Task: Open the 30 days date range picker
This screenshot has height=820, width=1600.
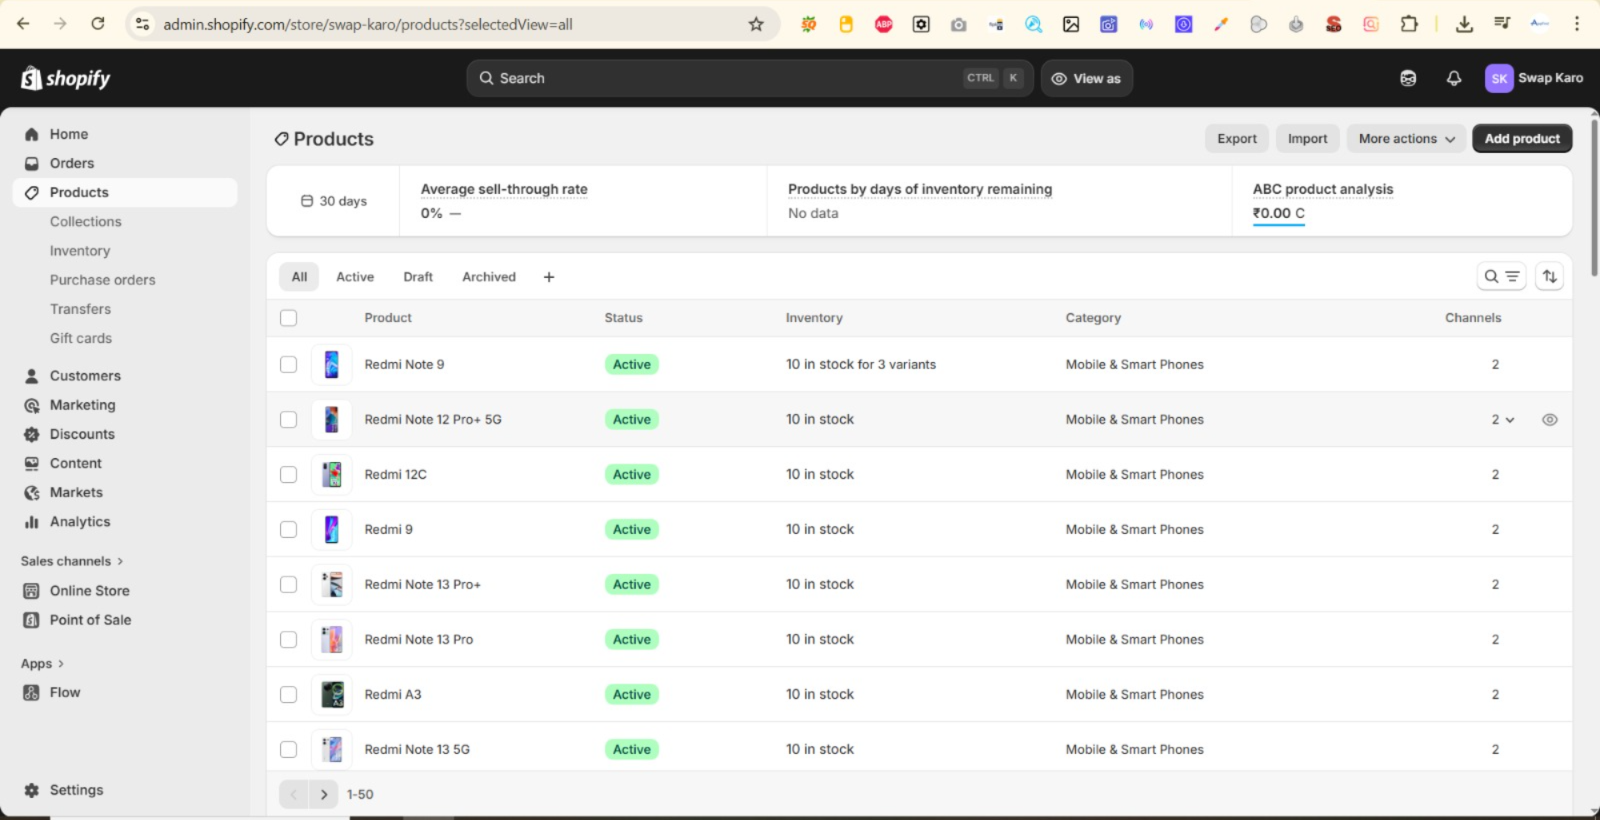Action: (x=334, y=201)
